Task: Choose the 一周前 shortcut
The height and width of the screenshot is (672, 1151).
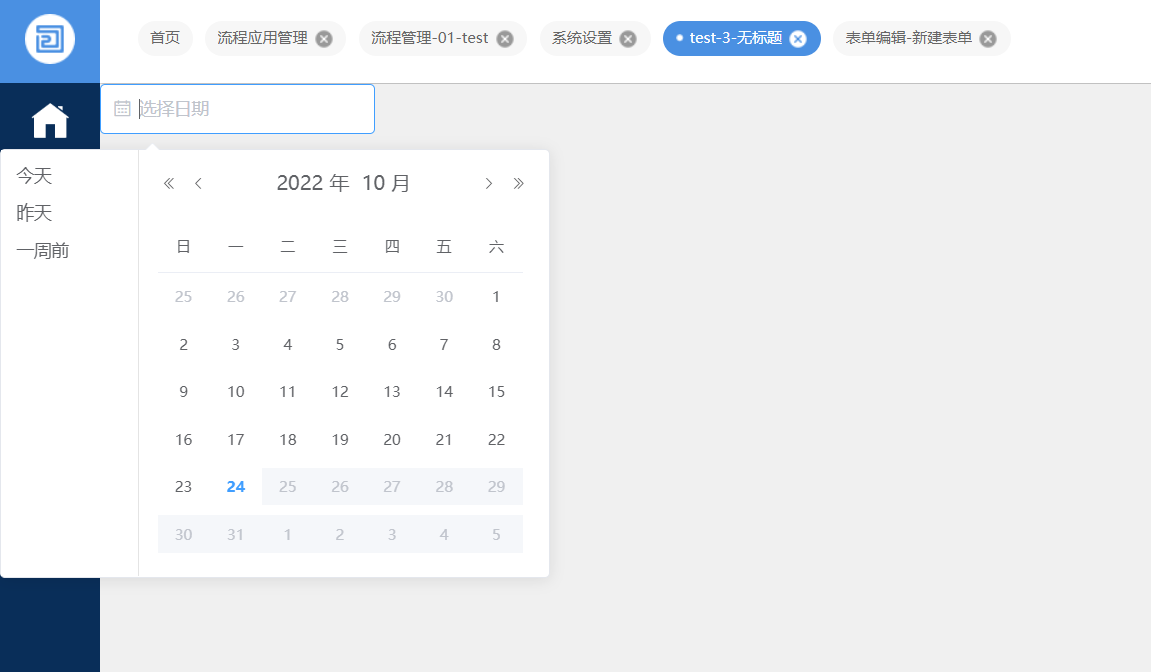Action: [x=43, y=250]
